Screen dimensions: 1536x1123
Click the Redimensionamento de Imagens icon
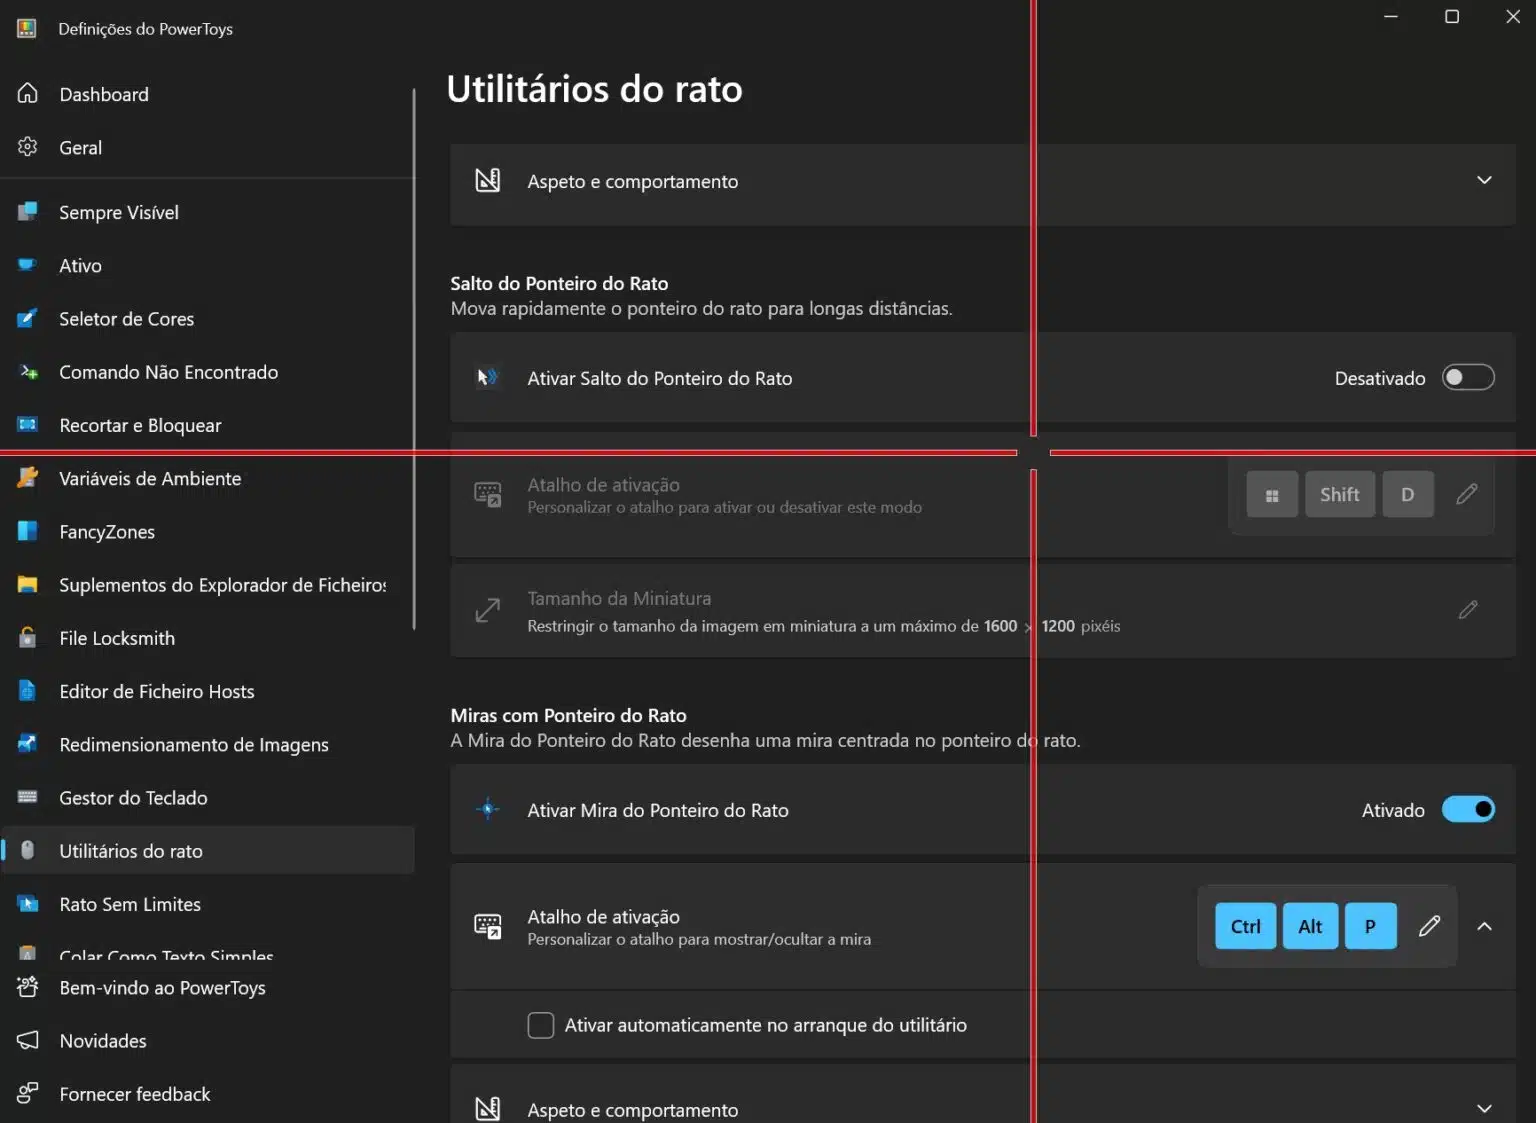point(28,744)
